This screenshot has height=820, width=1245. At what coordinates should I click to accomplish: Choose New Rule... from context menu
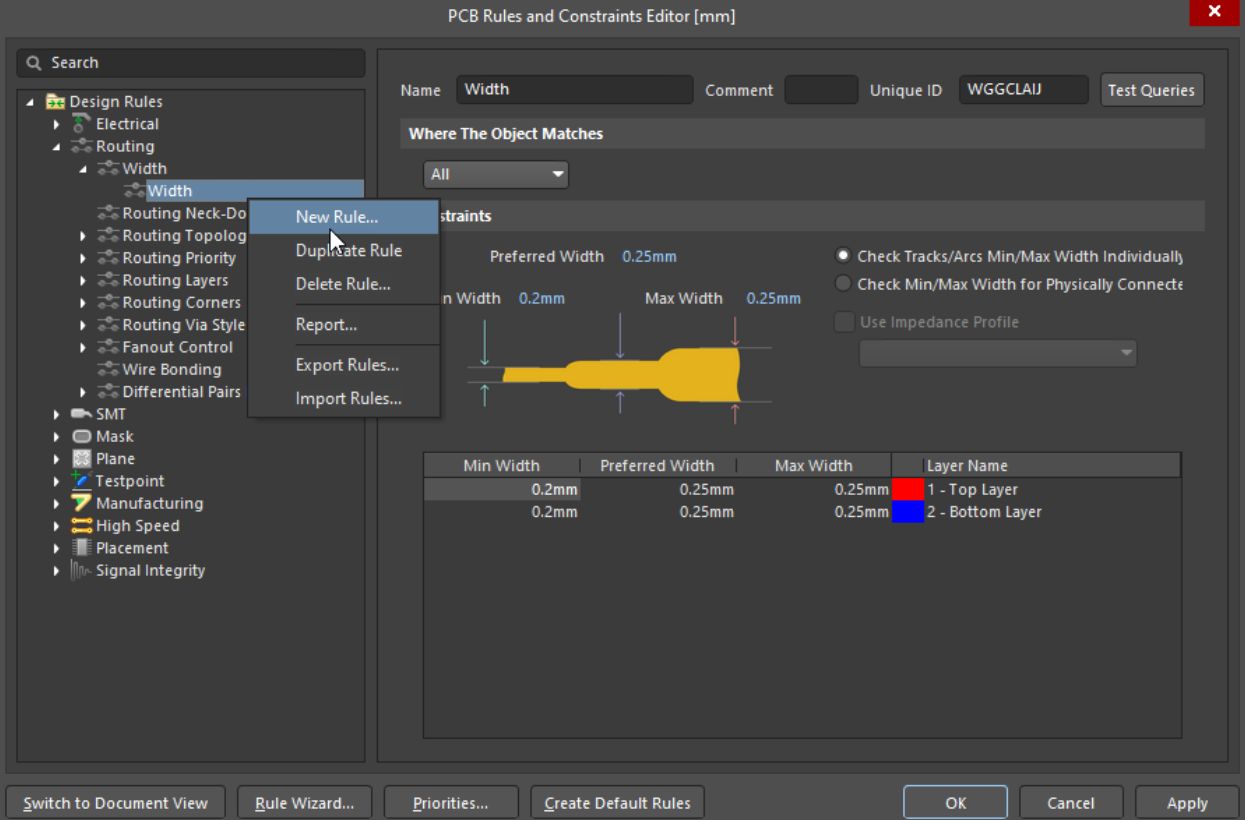click(337, 217)
